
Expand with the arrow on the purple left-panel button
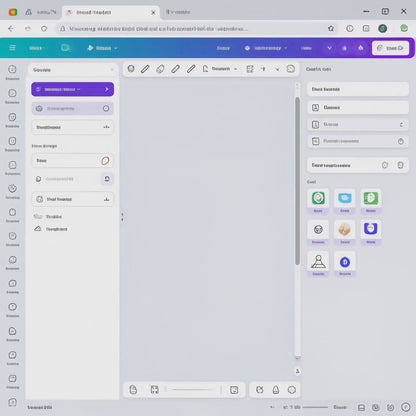click(x=107, y=89)
